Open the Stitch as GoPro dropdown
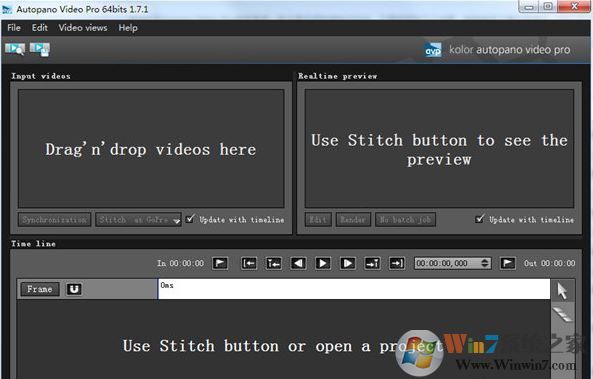The image size is (593, 379). 138,219
